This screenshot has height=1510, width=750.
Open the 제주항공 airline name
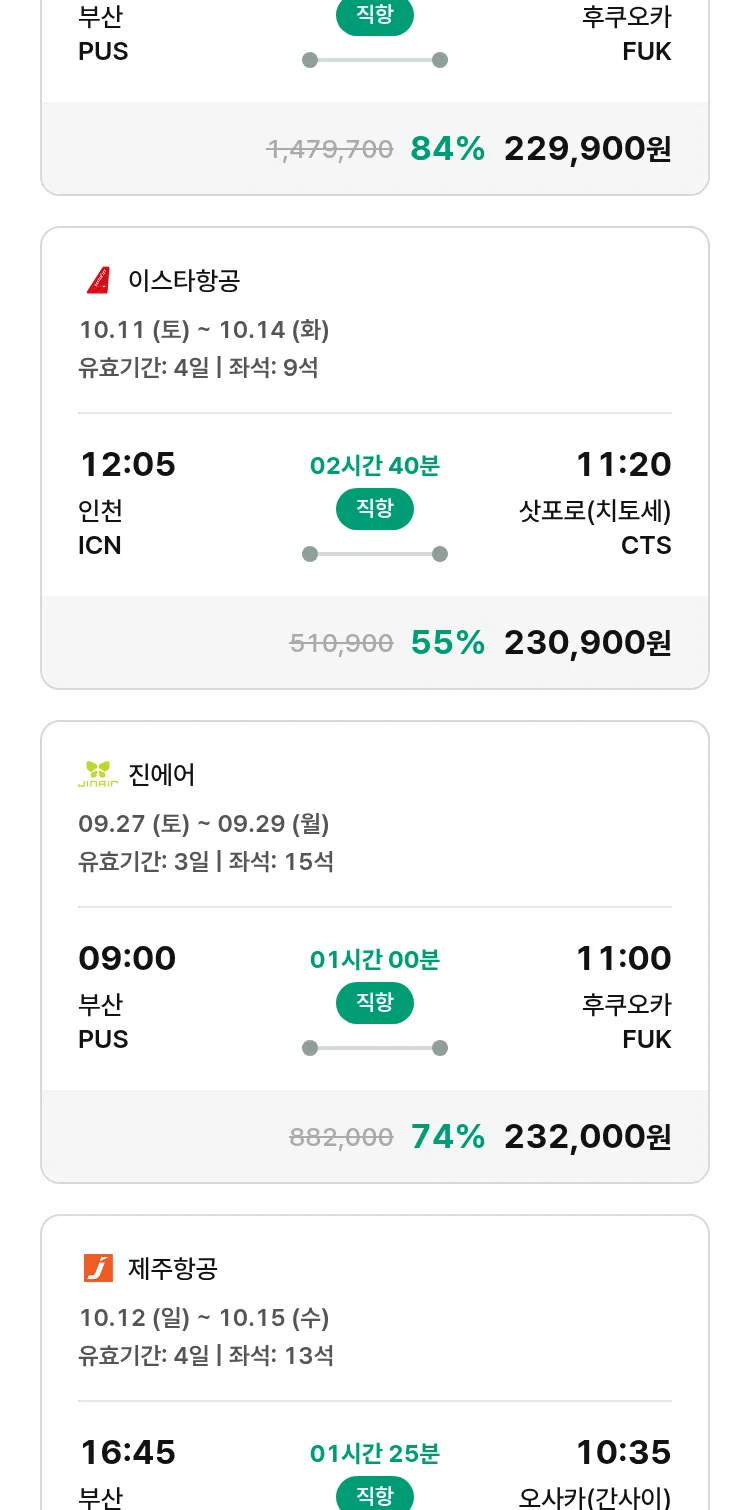click(173, 1268)
